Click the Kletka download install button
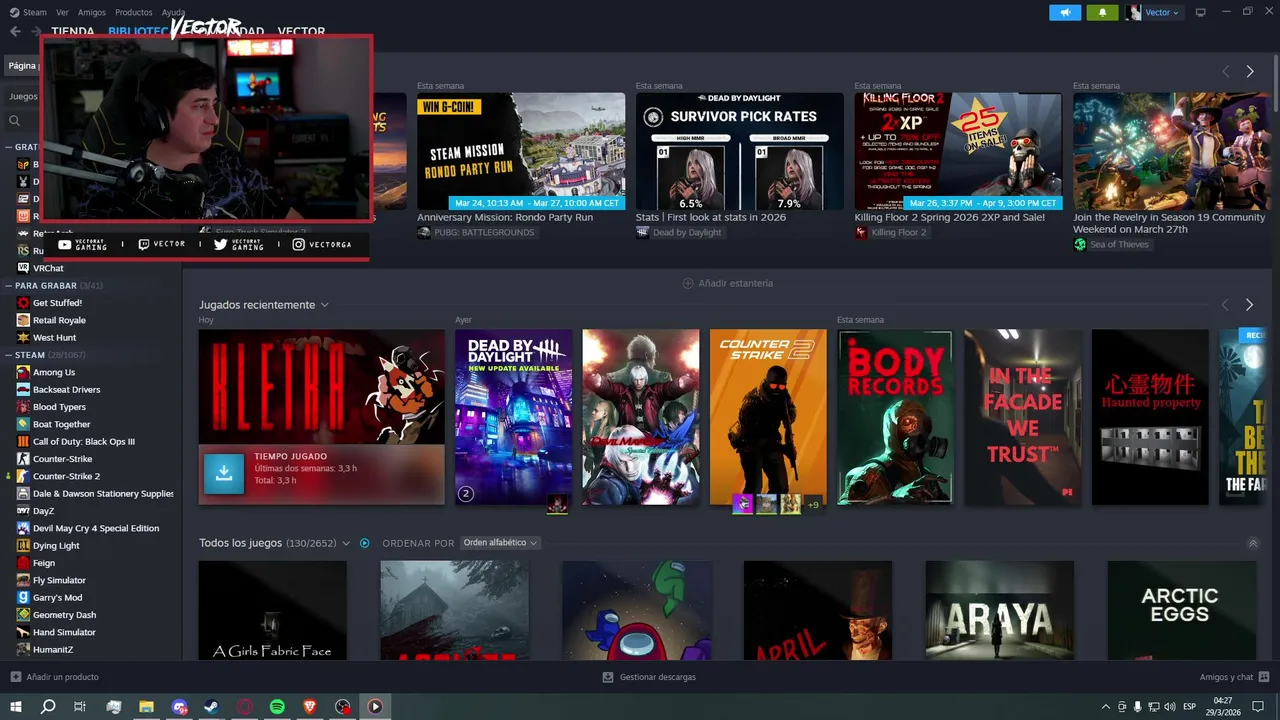1280x720 pixels. coord(224,474)
